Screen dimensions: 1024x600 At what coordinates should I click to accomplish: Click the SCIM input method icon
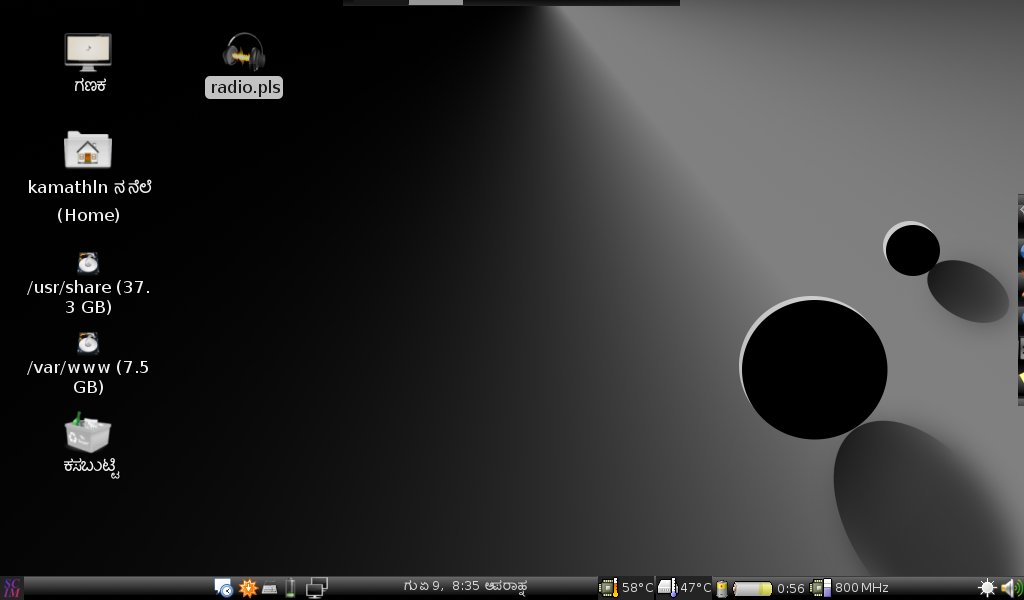tap(12, 588)
